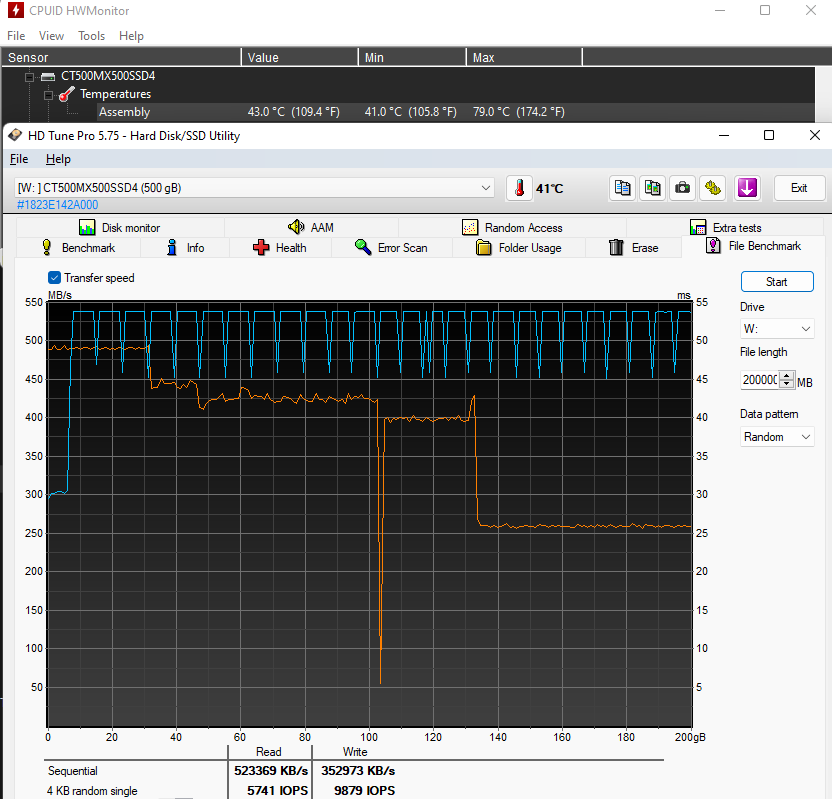Switch to the Health tab
832x799 pixels.
coord(281,248)
